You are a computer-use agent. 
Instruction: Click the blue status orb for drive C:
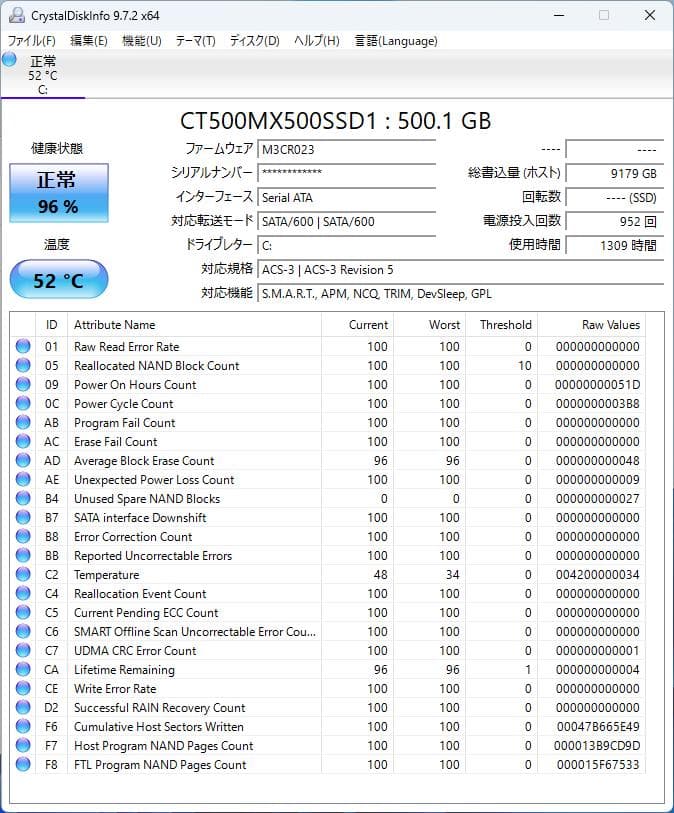(9, 60)
